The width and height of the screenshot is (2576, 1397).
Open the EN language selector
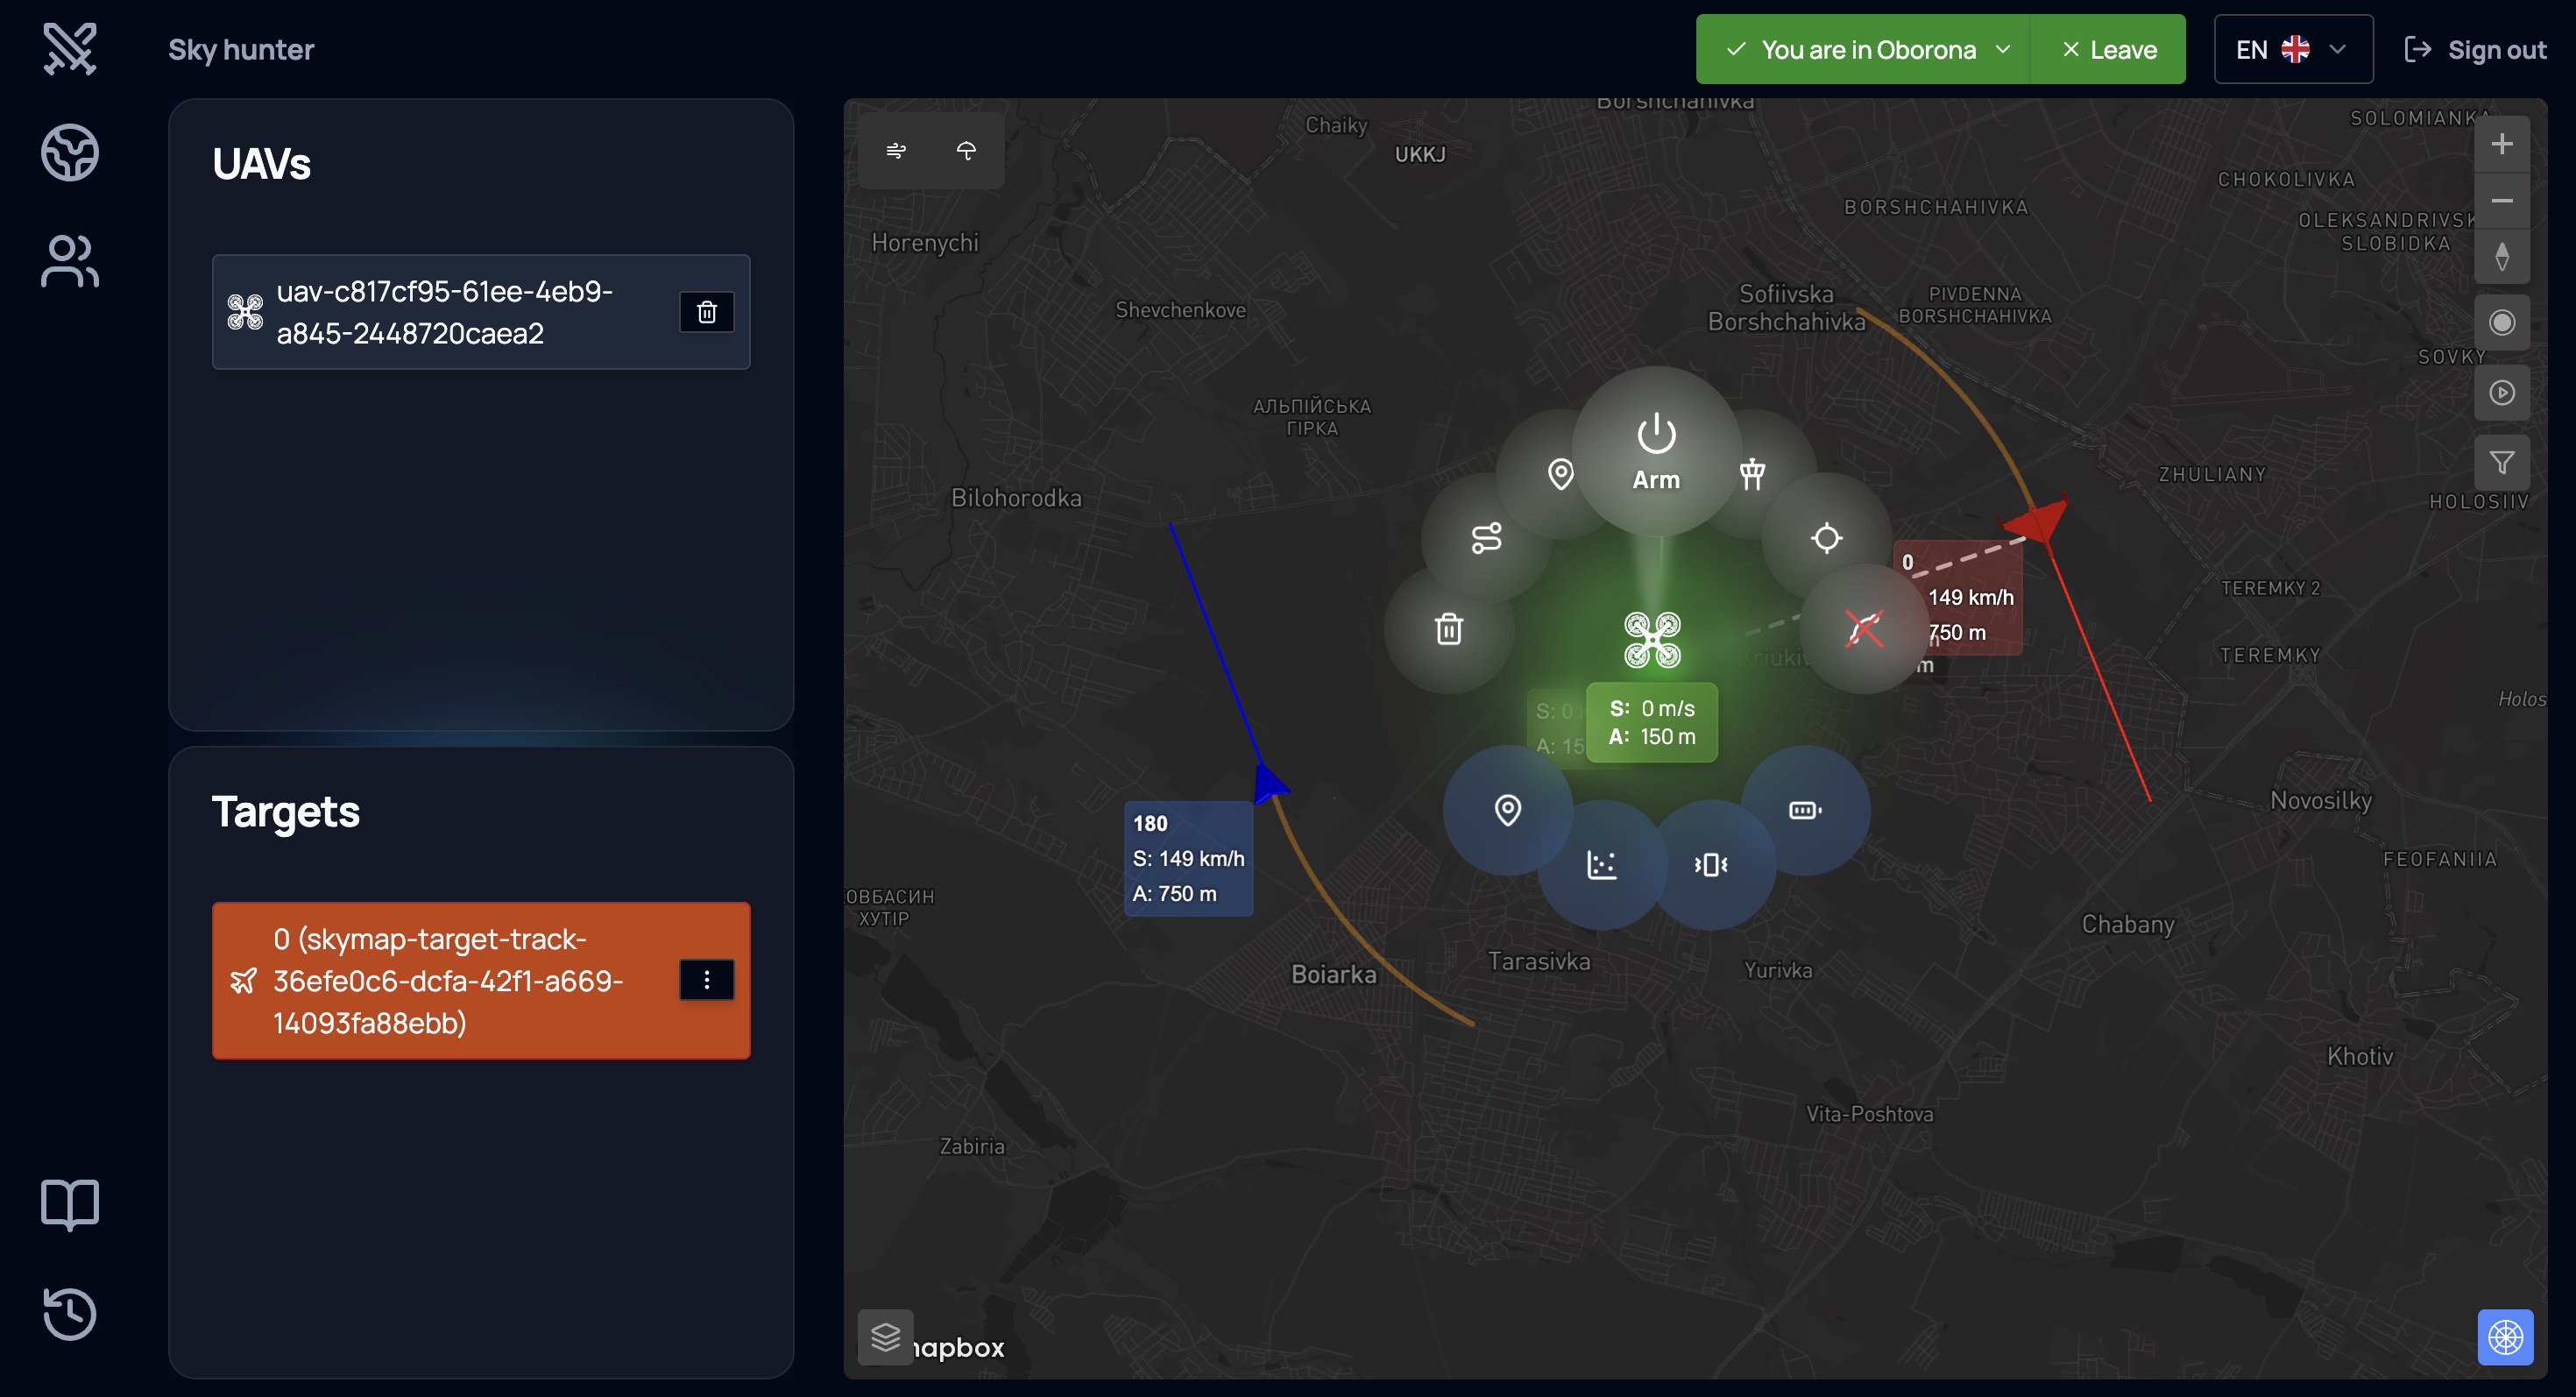(2292, 49)
